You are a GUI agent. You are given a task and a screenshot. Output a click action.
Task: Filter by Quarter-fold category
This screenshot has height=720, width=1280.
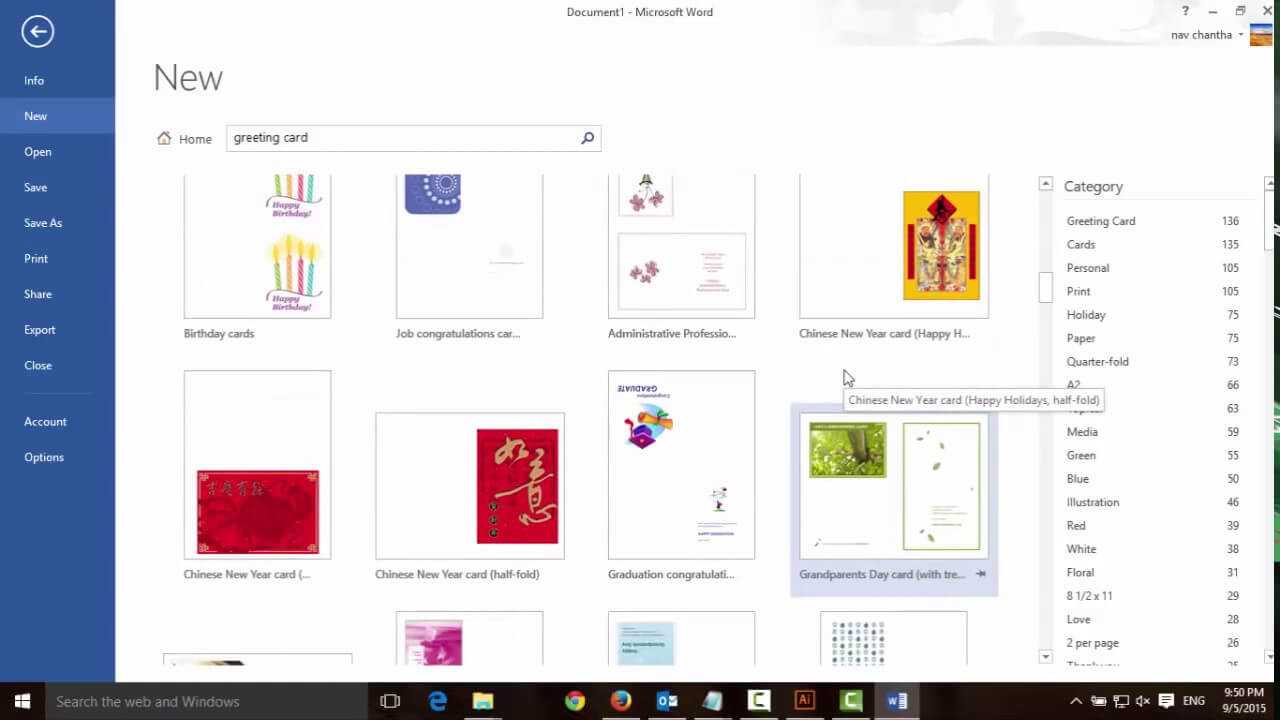click(x=1152, y=362)
